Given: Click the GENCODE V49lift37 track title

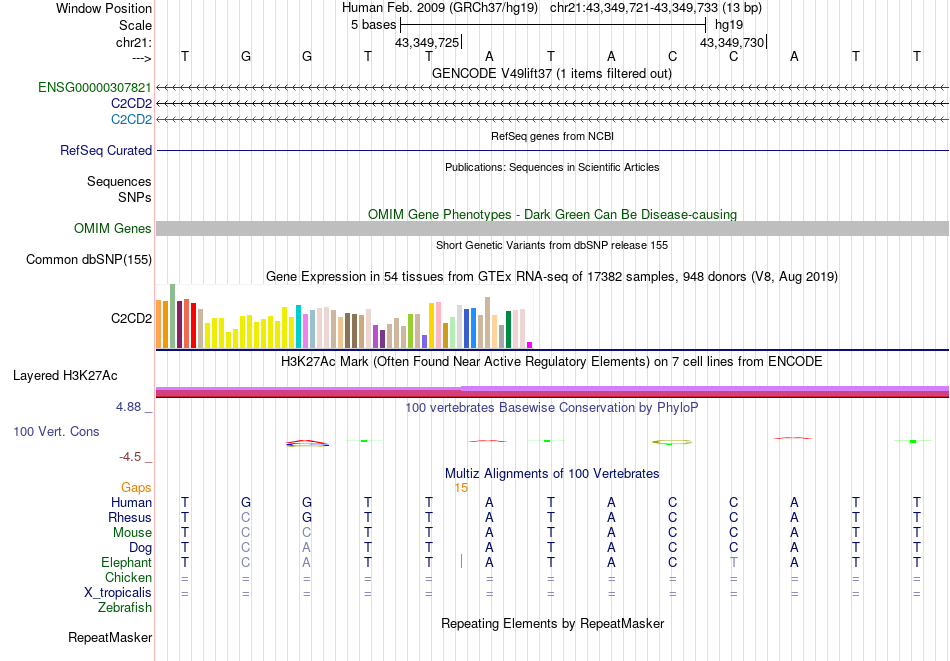Looking at the screenshot, I should (552, 73).
